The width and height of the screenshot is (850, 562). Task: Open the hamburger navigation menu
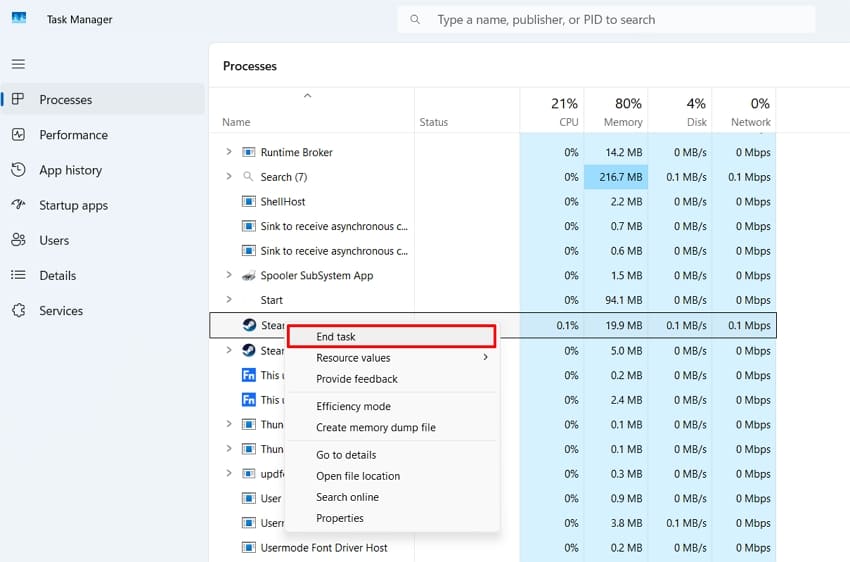click(18, 64)
